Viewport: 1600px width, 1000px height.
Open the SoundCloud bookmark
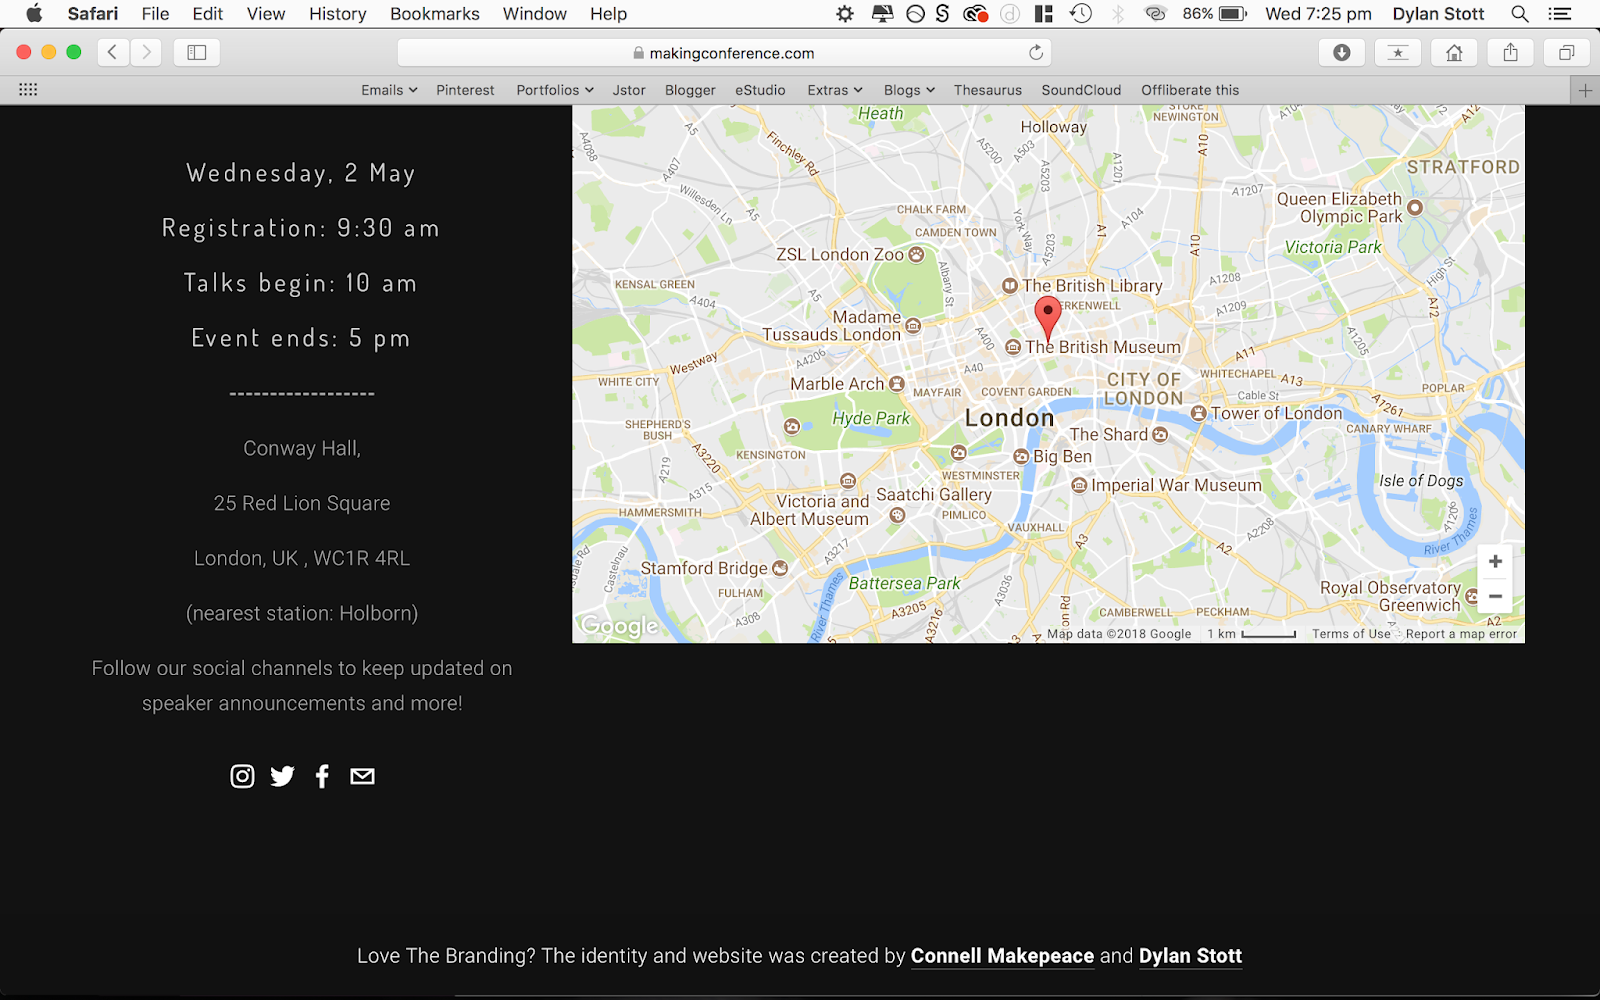click(x=1081, y=90)
